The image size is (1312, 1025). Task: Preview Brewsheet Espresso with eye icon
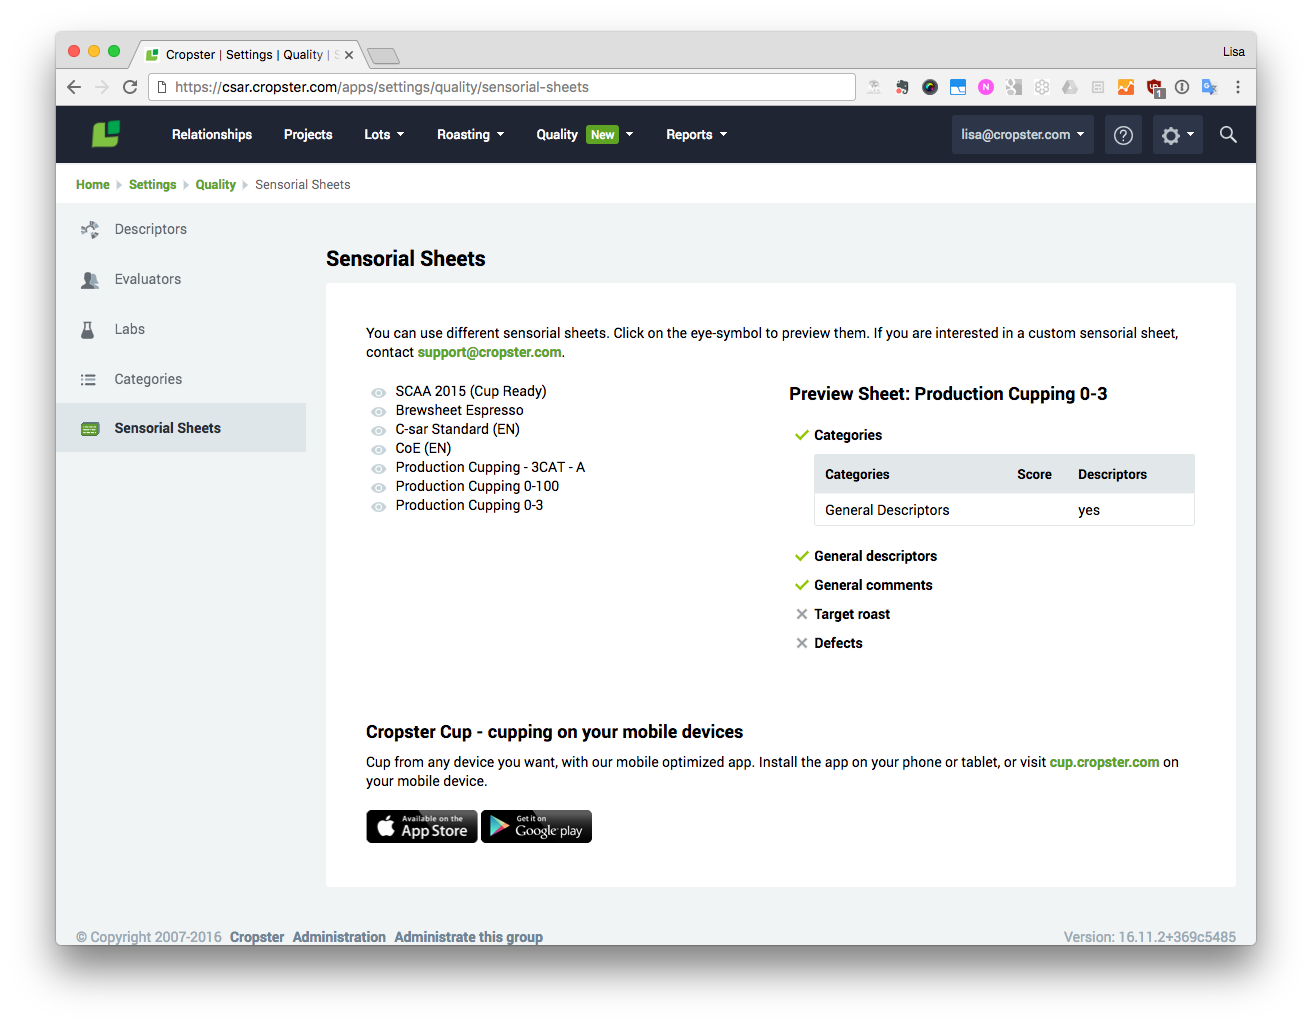coord(378,412)
